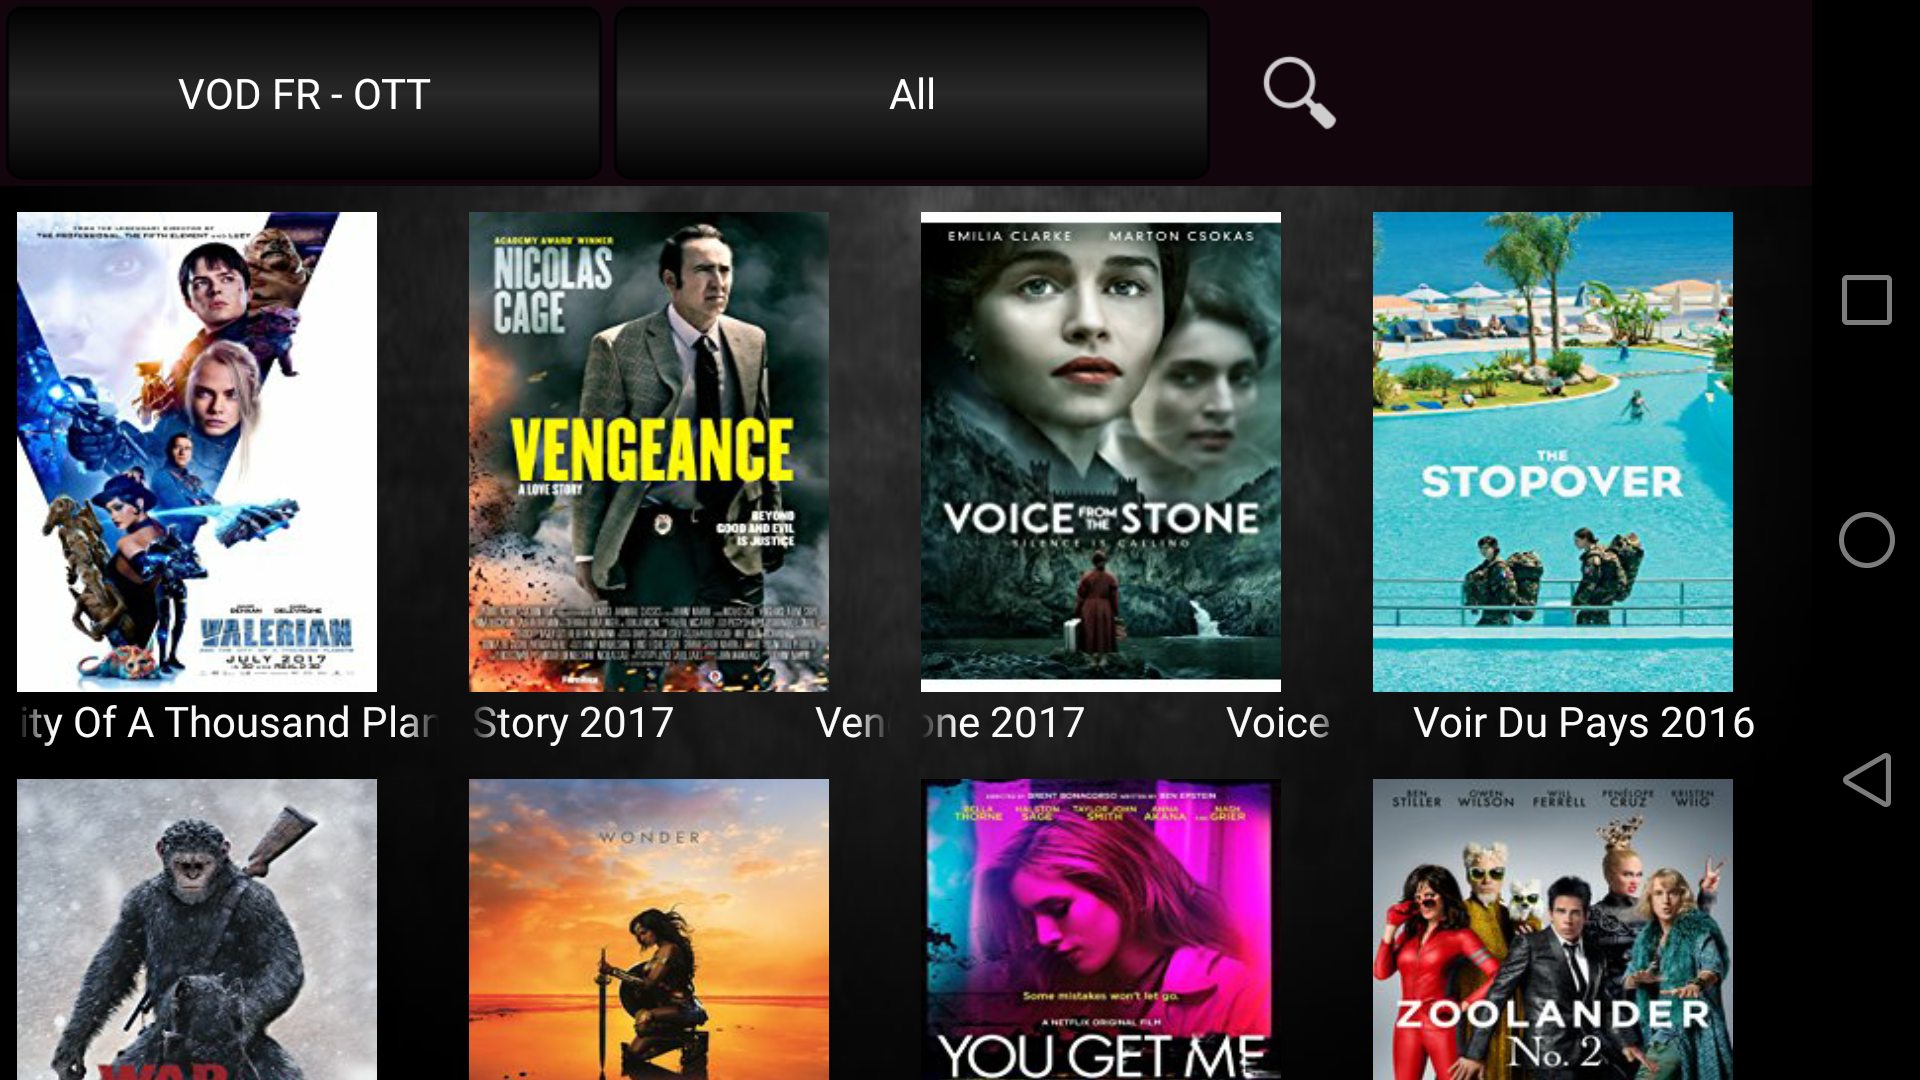Click the City Of A Thousand Planets title text
The height and width of the screenshot is (1080, 1920).
(228, 723)
